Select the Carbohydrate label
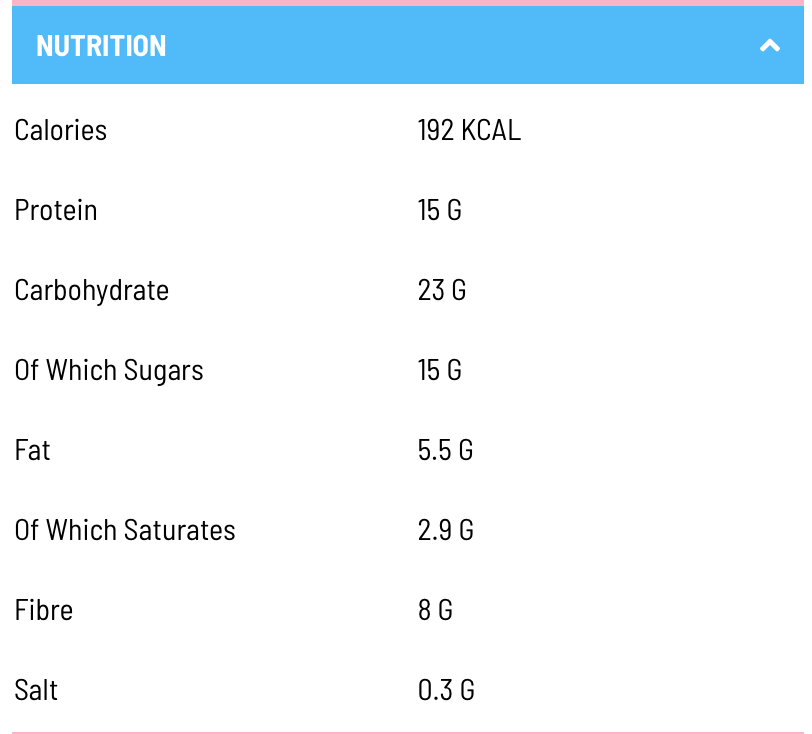The image size is (812, 734). click(92, 290)
